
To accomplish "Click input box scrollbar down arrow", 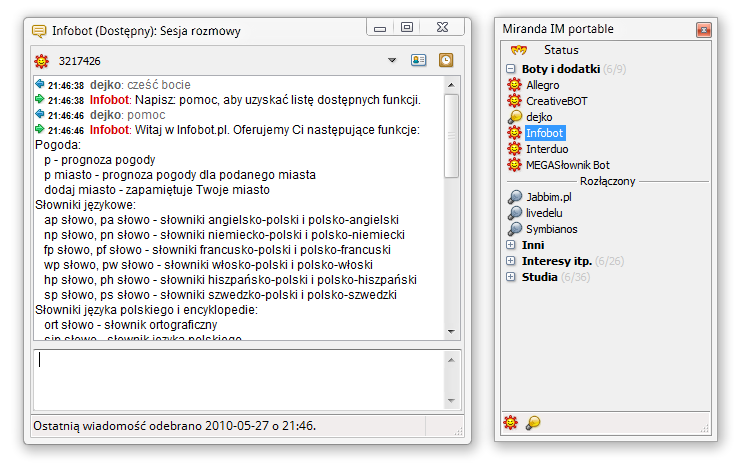I will [x=451, y=401].
